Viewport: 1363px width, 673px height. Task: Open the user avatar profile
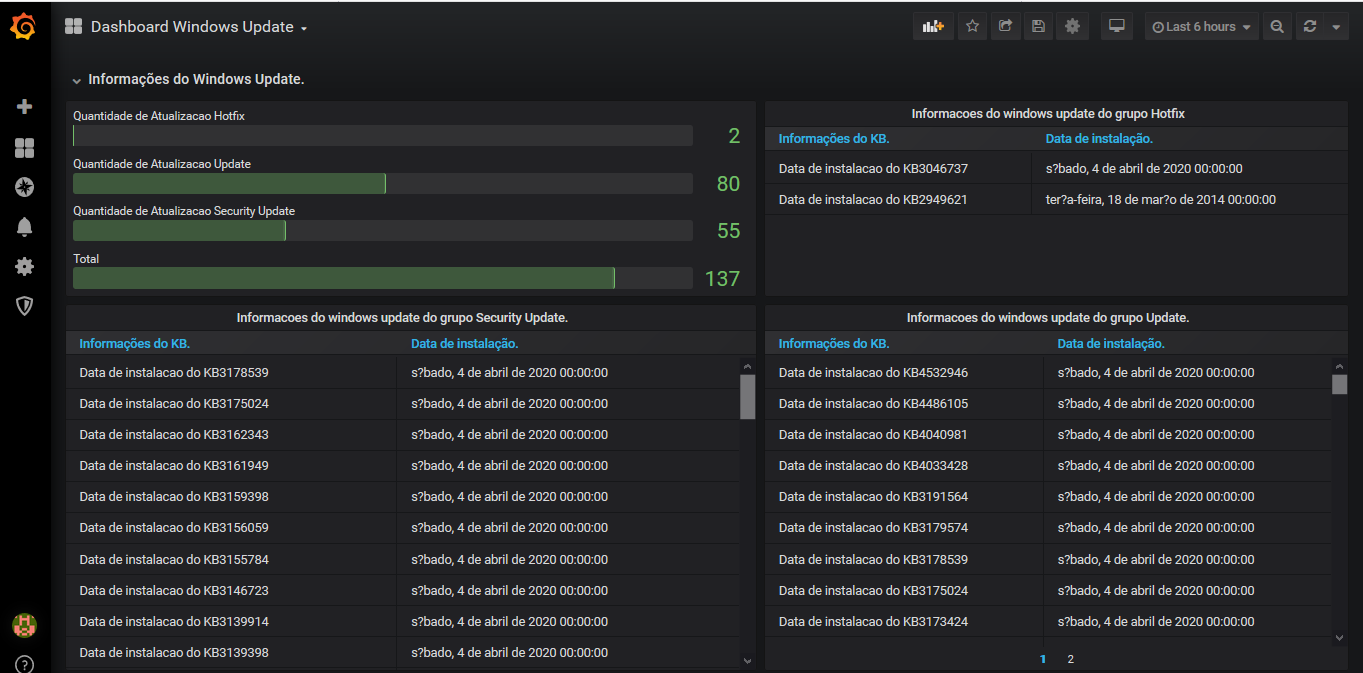[x=24, y=626]
